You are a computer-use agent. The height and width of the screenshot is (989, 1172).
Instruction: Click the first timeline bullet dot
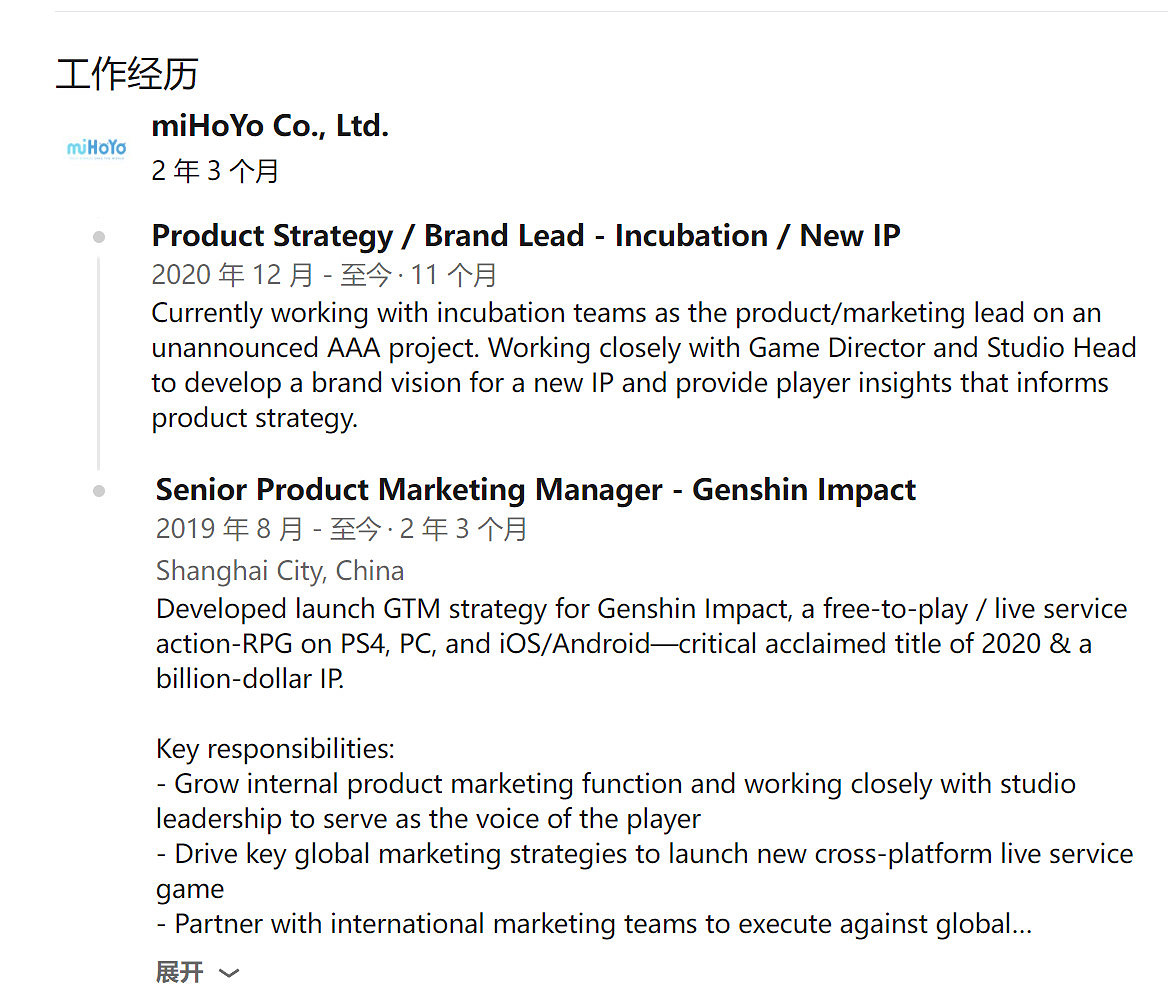coord(99,237)
